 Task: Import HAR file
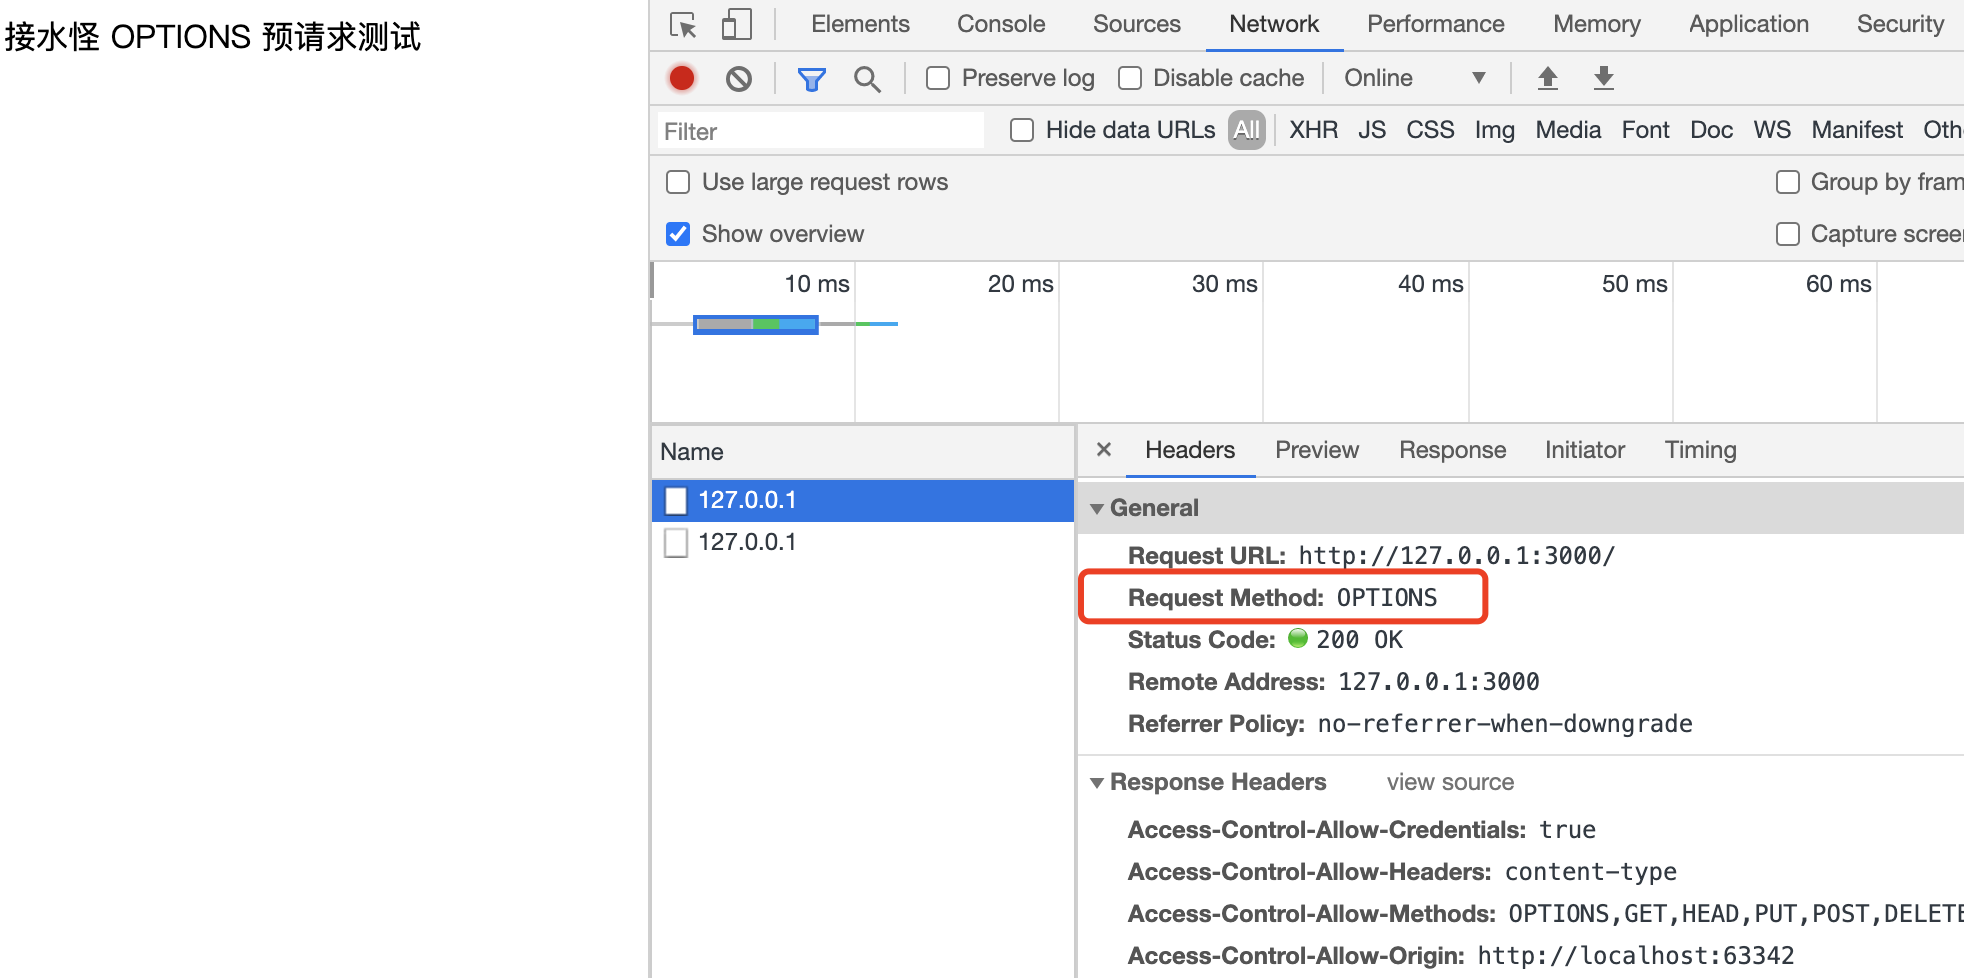click(1548, 77)
